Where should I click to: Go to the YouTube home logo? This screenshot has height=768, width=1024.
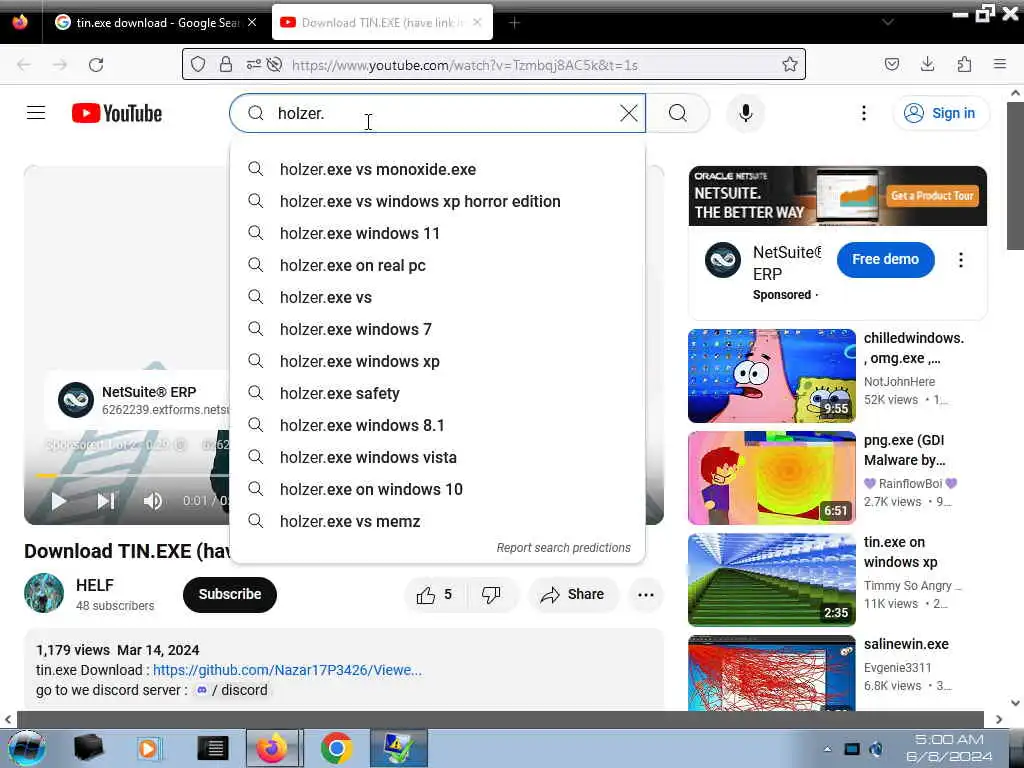pos(117,113)
